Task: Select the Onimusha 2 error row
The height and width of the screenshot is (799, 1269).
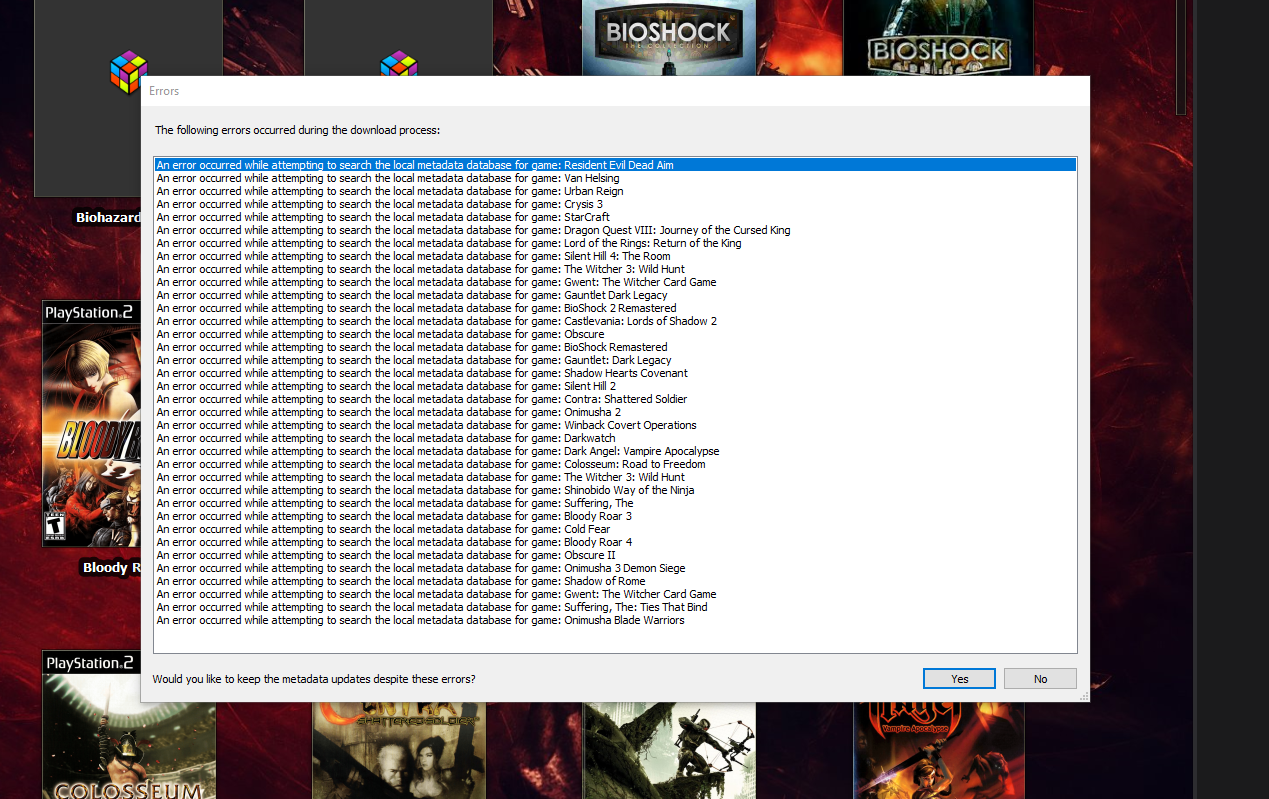Action: (615, 412)
